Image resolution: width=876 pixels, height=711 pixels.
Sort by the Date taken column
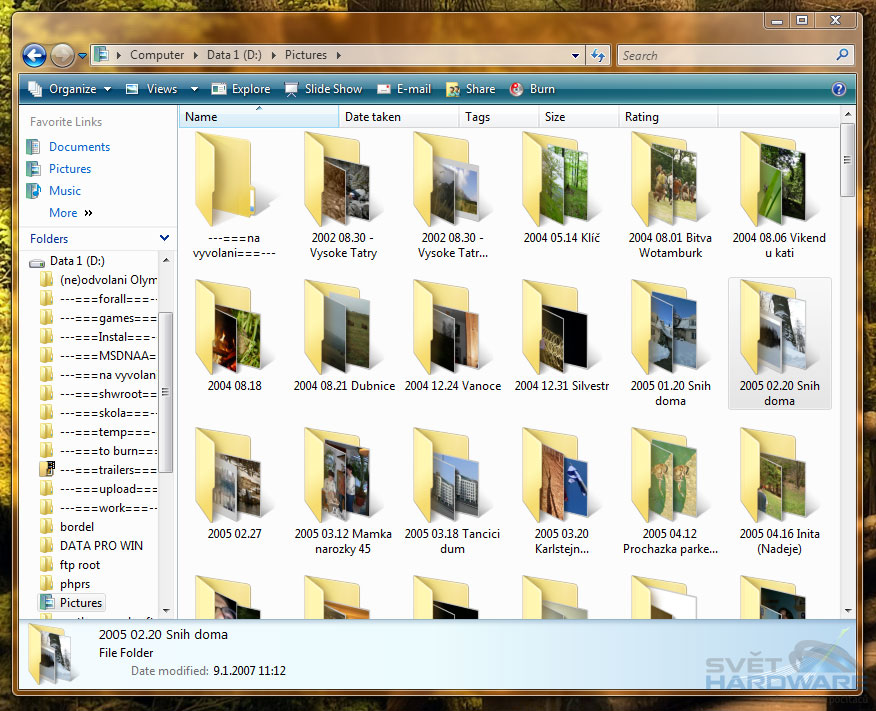point(373,117)
